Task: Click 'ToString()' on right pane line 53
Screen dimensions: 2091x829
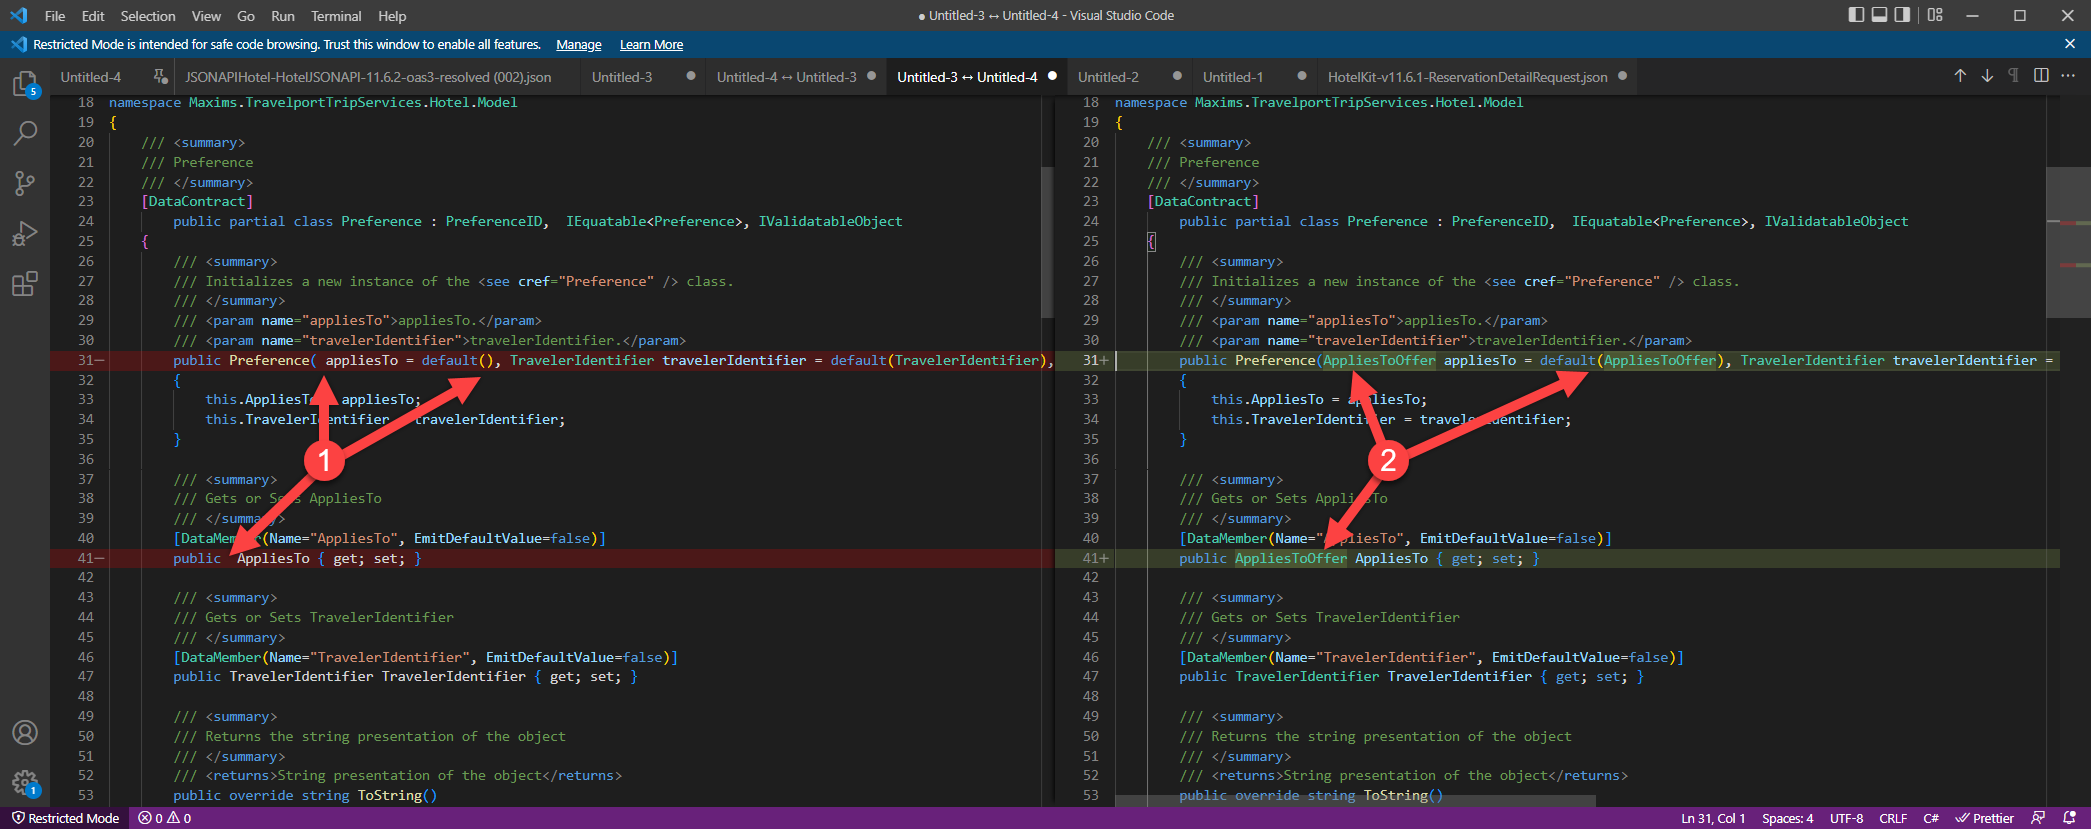Action: [x=1403, y=795]
